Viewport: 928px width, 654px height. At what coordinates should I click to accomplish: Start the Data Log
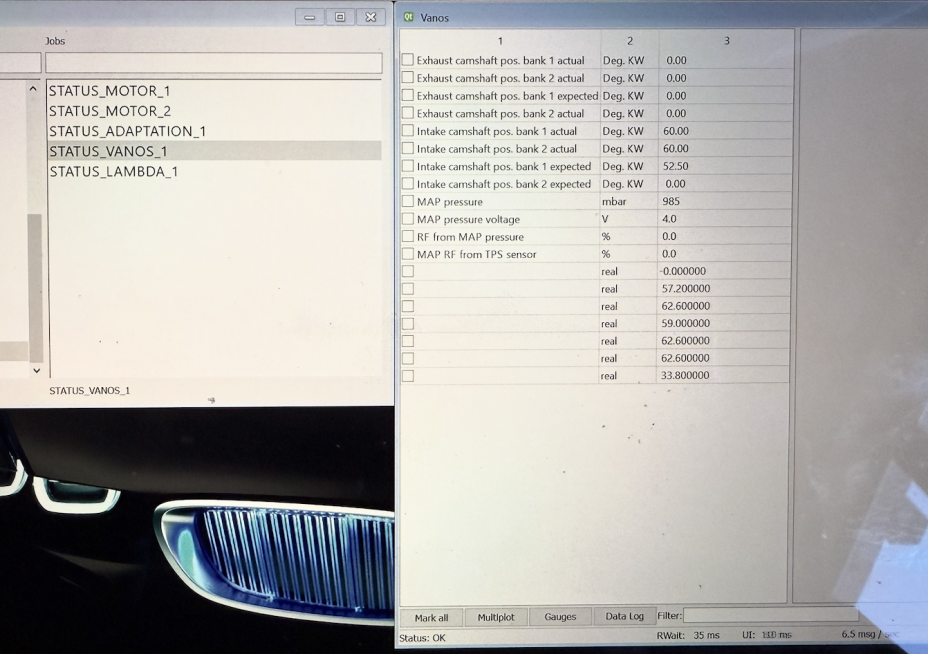(x=624, y=617)
